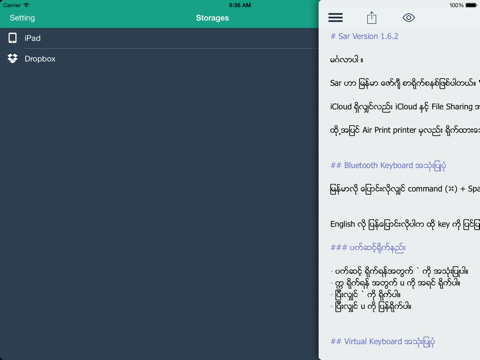Place cursor in Air Print printer line
The height and width of the screenshot is (360, 480).
(405, 130)
